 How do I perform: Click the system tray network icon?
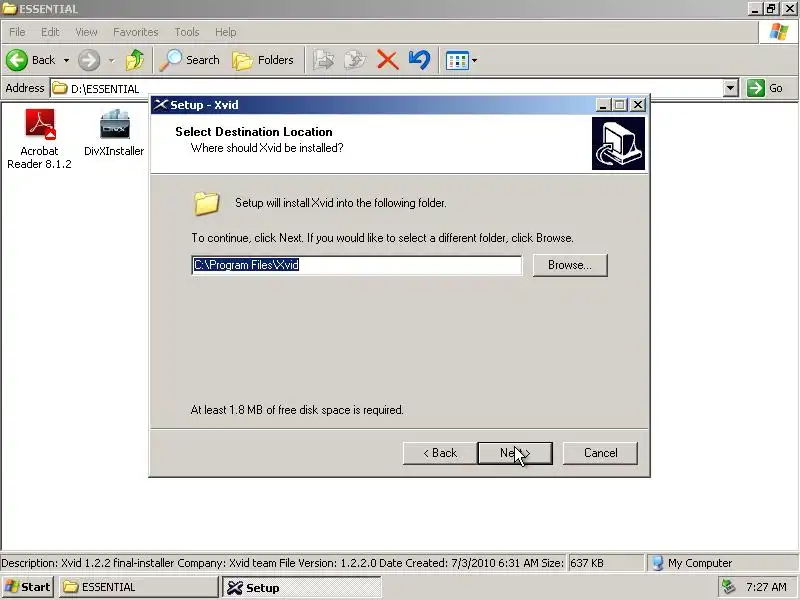pos(728,587)
